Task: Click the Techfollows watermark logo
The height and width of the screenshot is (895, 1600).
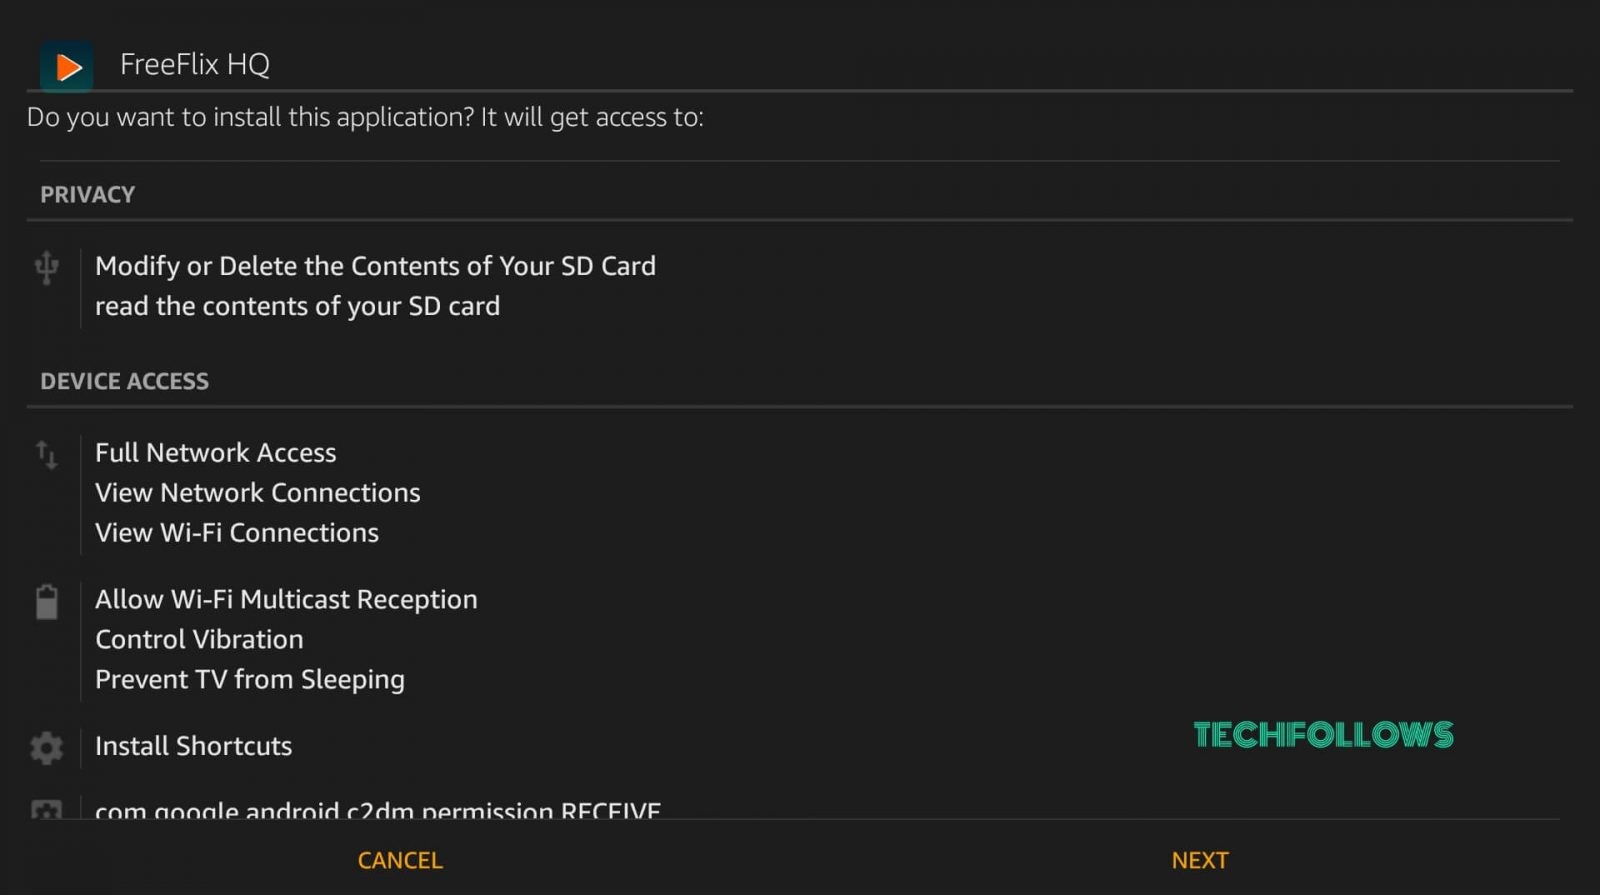Action: click(1323, 735)
